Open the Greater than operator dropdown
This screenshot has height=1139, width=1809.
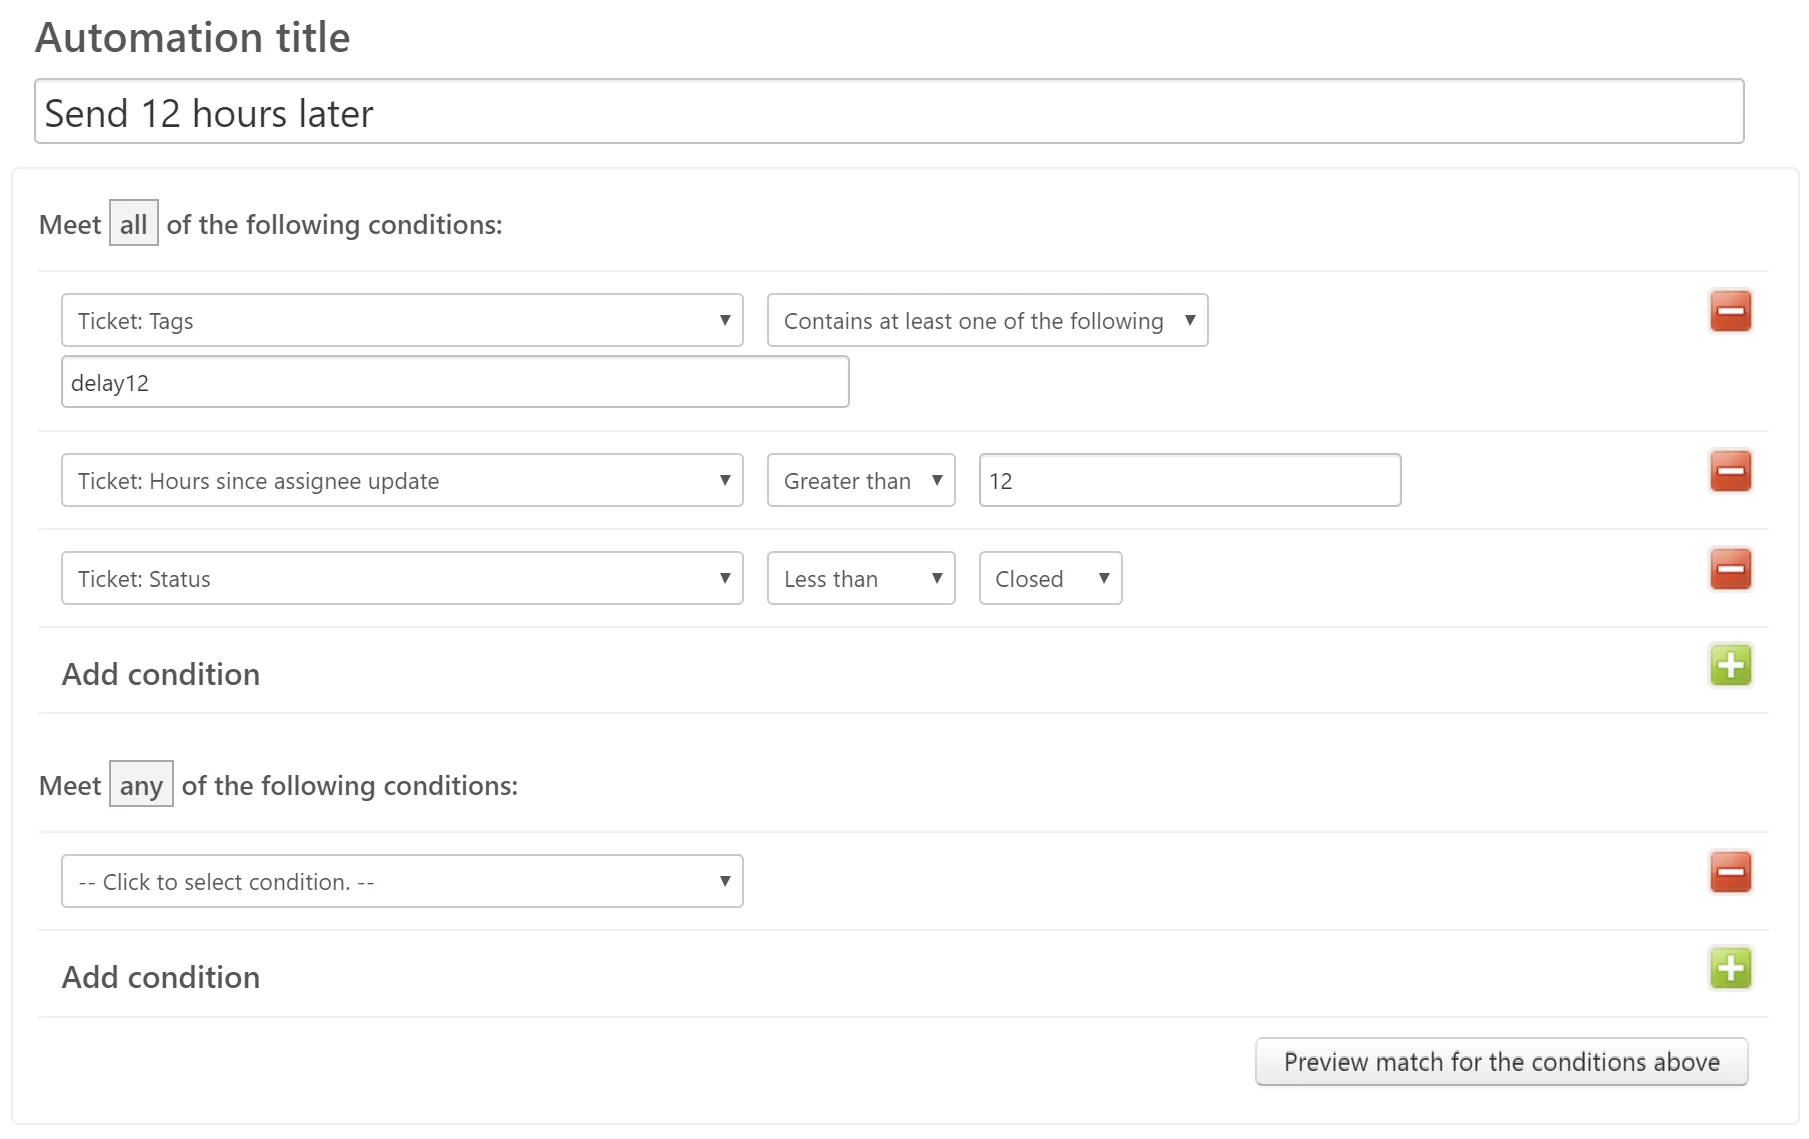click(x=861, y=481)
